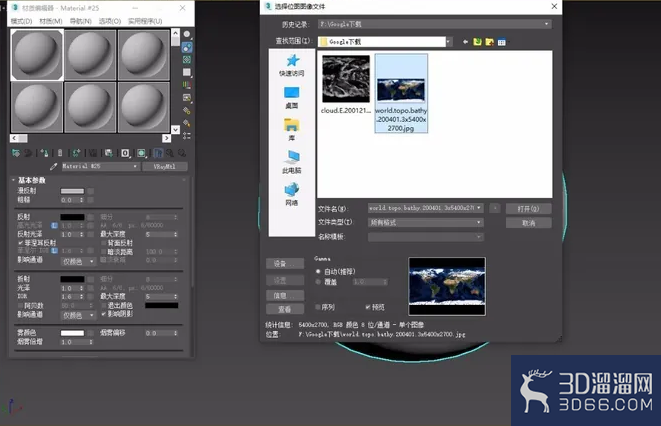Click the Background checker pattern icon
This screenshot has height=426, width=661.
pos(187,59)
